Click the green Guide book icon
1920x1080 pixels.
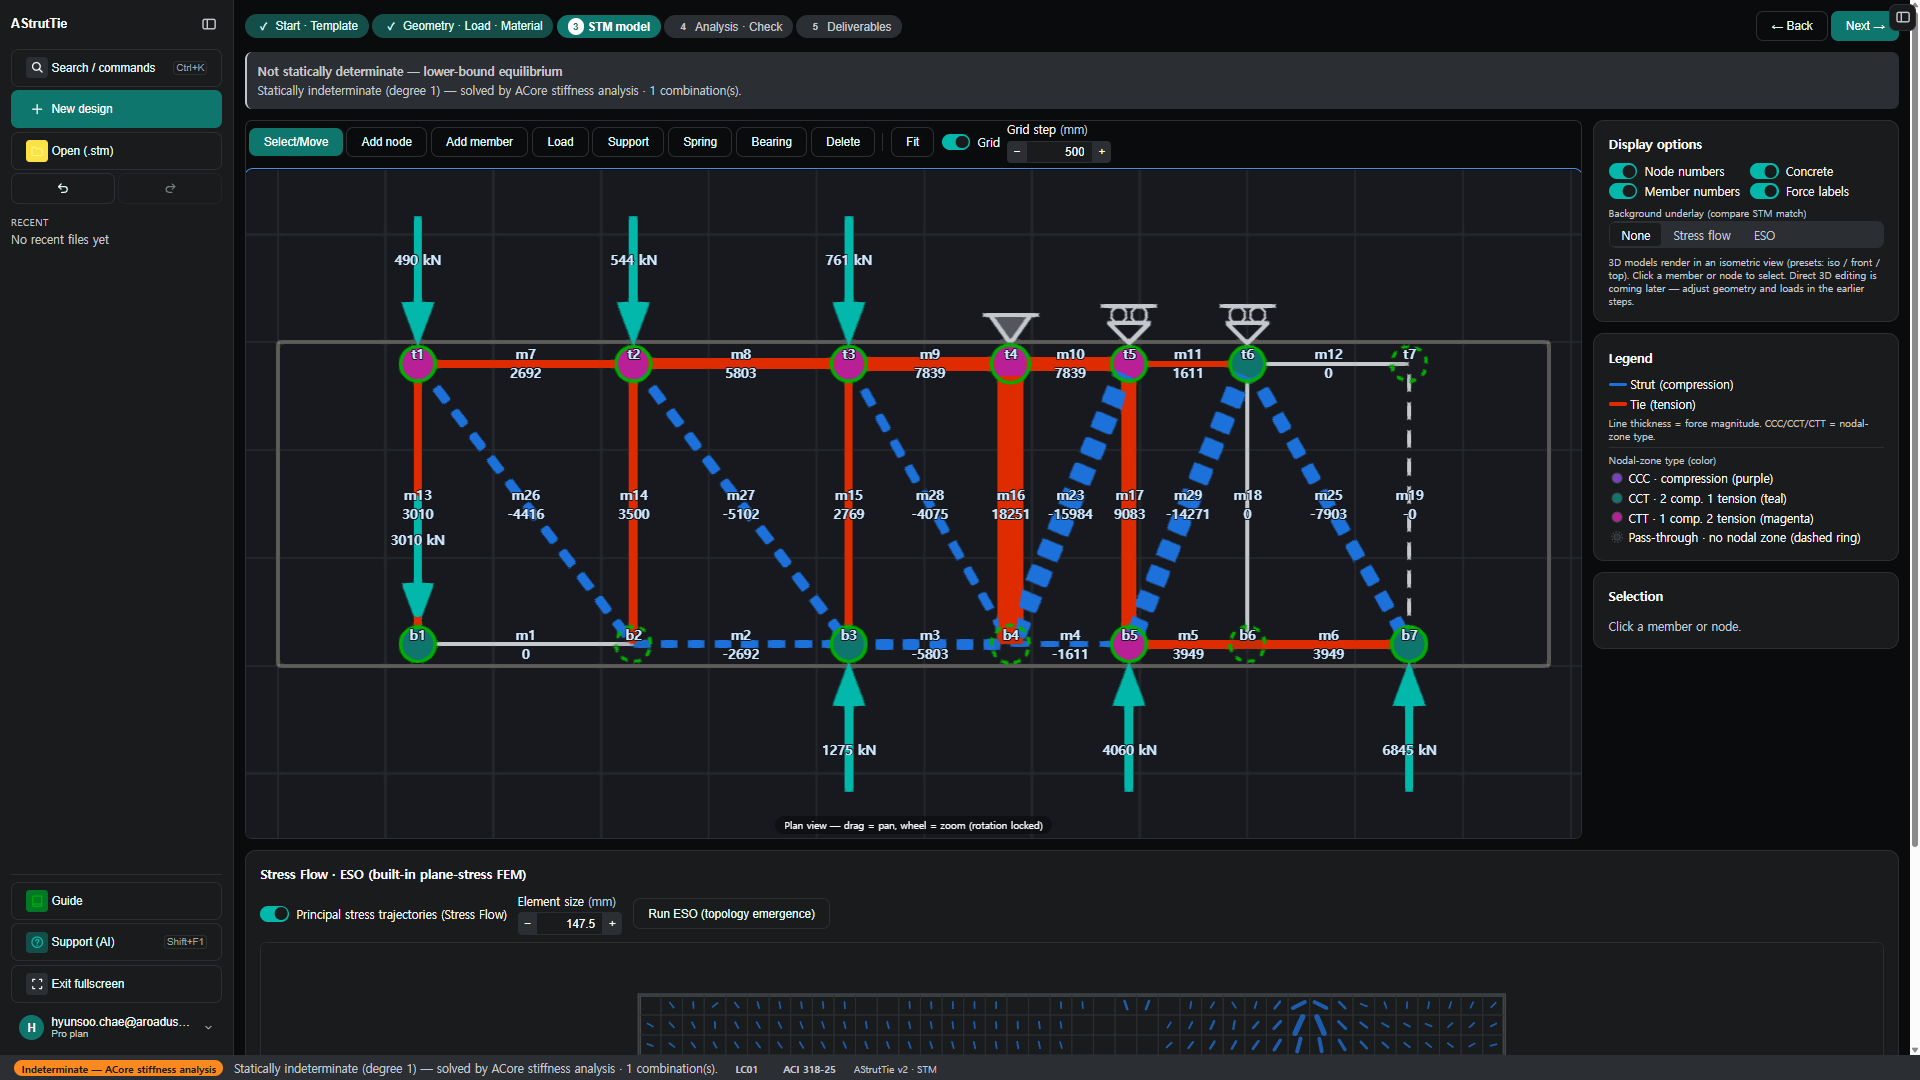37,901
